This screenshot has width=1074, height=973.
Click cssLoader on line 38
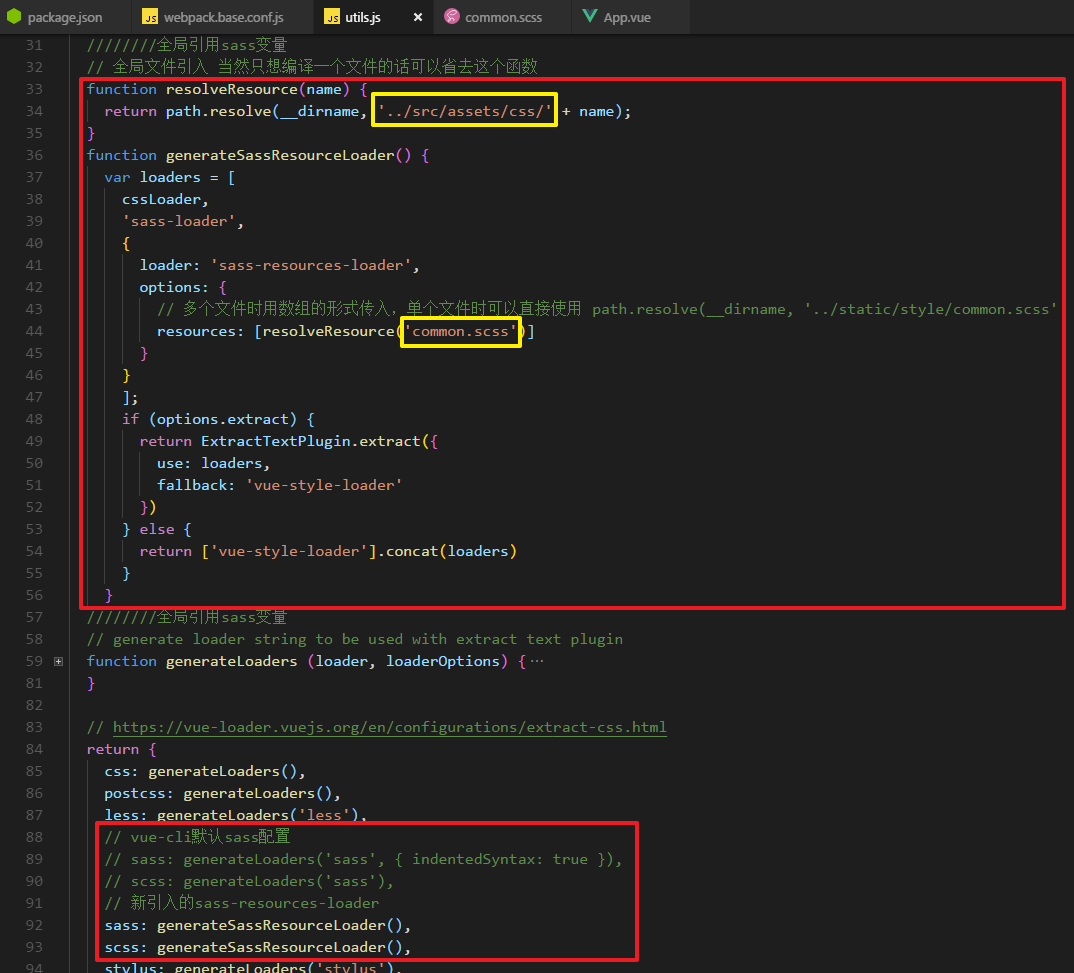pyautogui.click(x=162, y=199)
